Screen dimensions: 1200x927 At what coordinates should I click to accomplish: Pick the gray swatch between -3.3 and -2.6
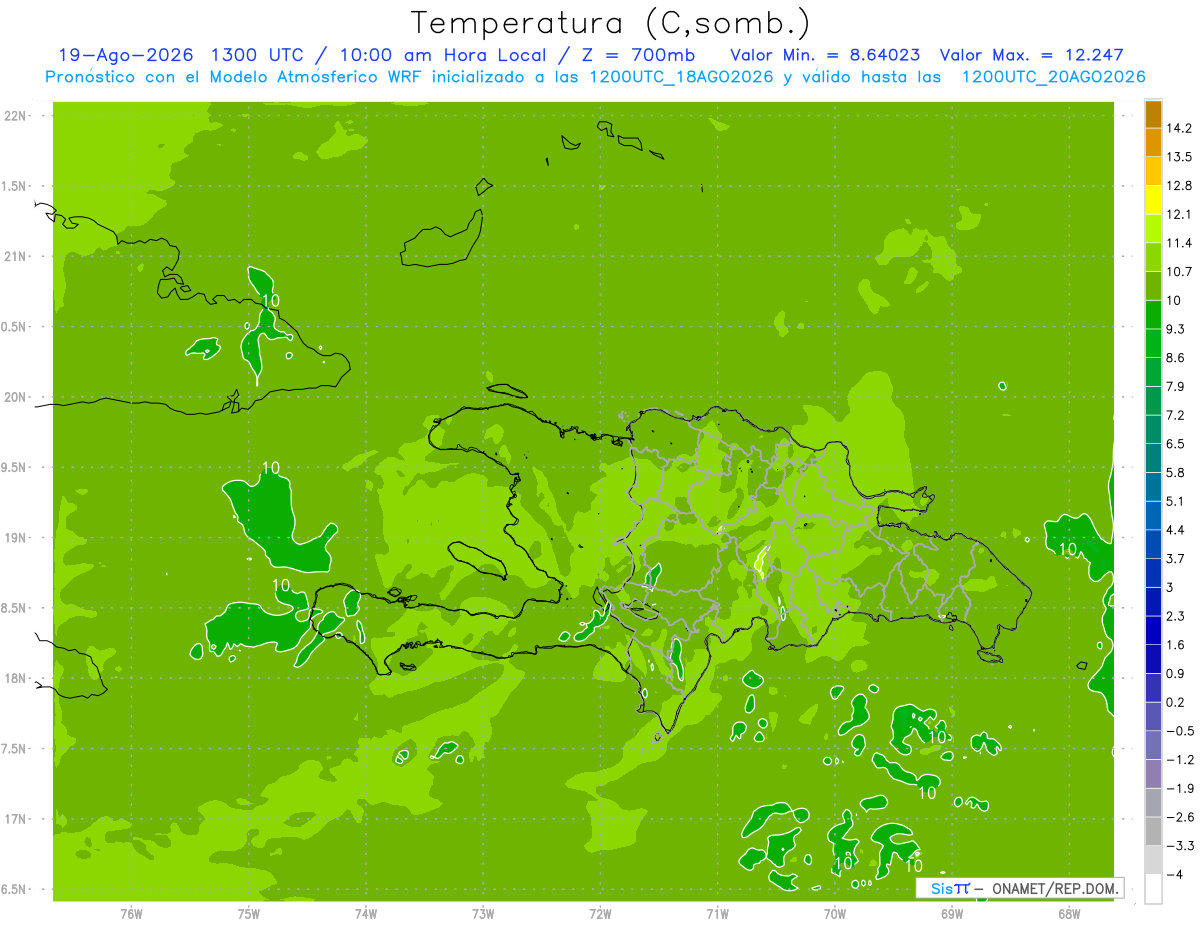click(x=1153, y=831)
